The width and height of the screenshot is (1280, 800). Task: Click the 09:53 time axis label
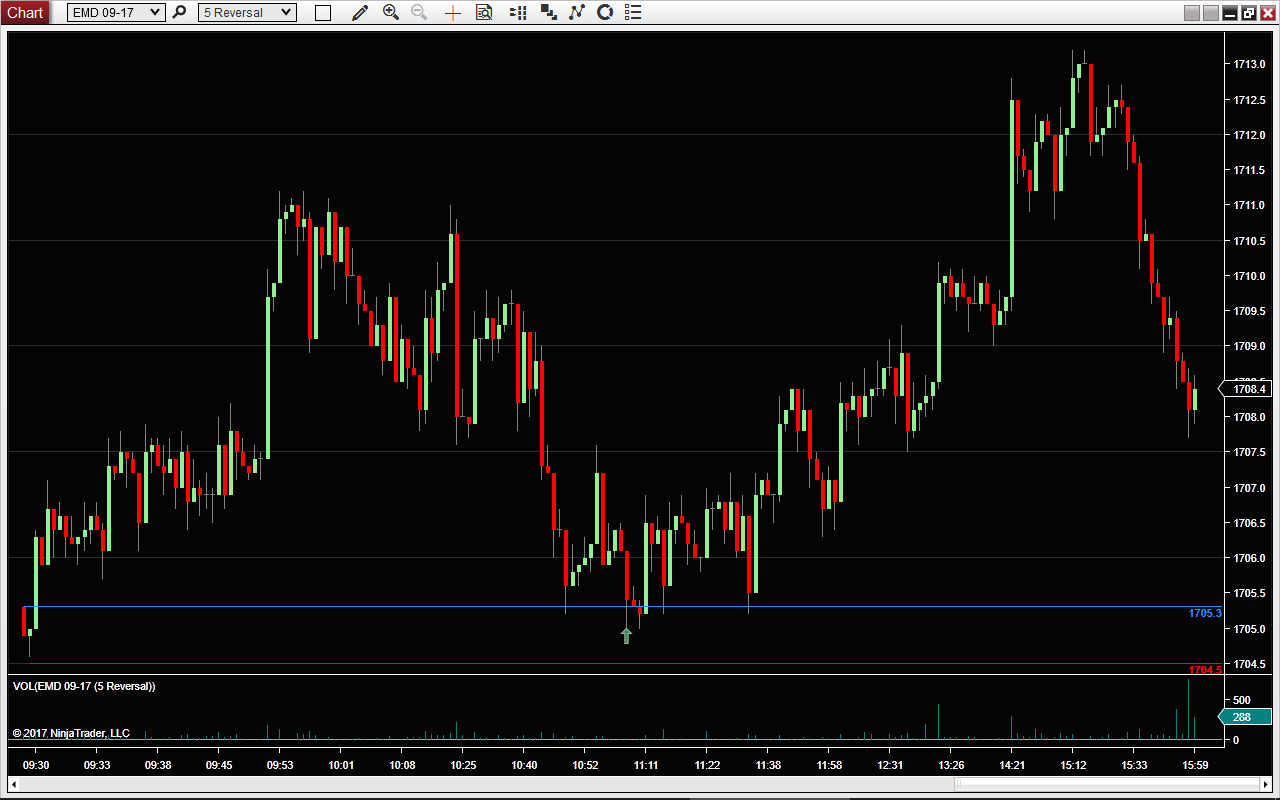pyautogui.click(x=280, y=765)
